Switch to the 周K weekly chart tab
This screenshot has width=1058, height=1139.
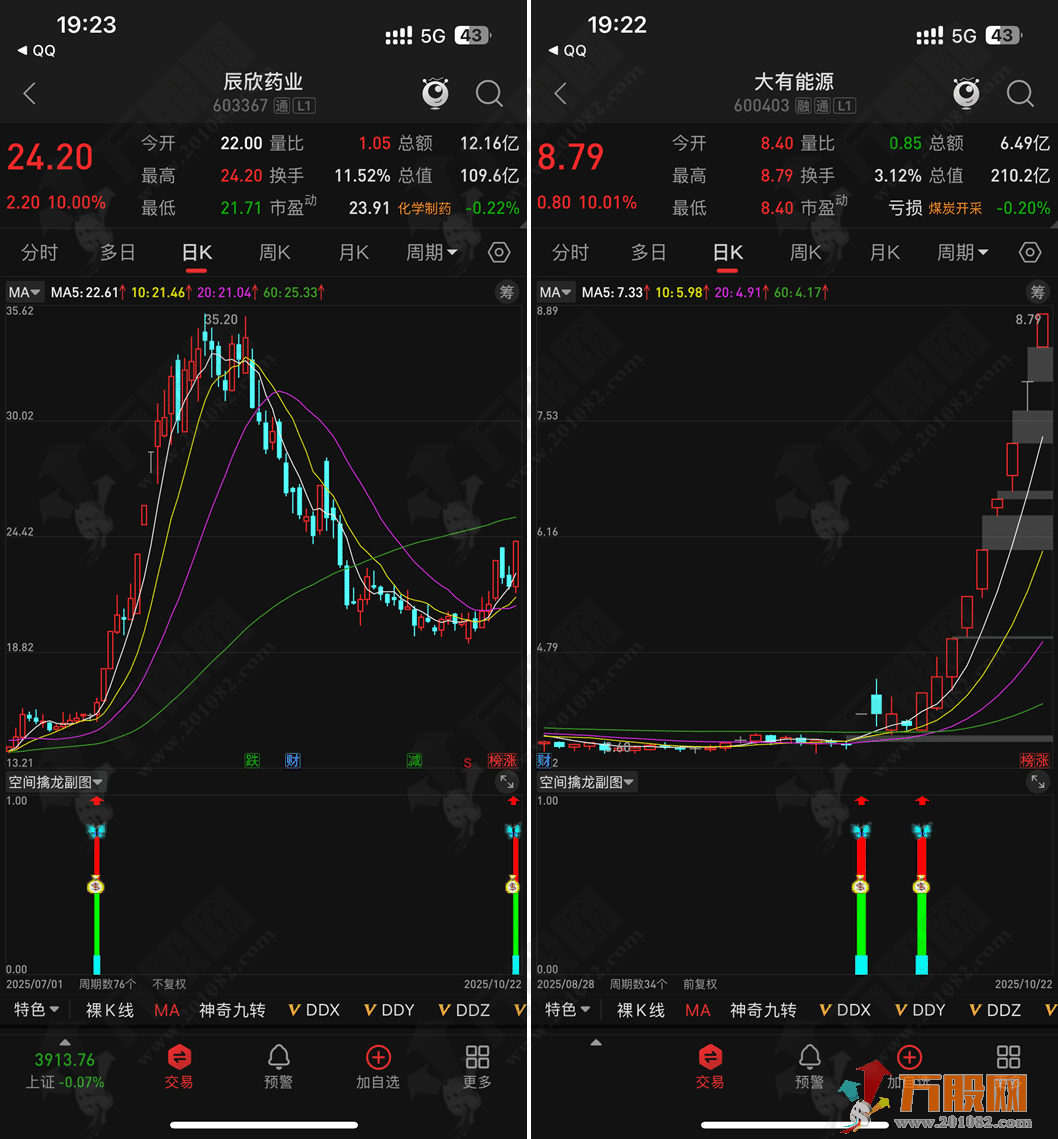pyautogui.click(x=274, y=252)
